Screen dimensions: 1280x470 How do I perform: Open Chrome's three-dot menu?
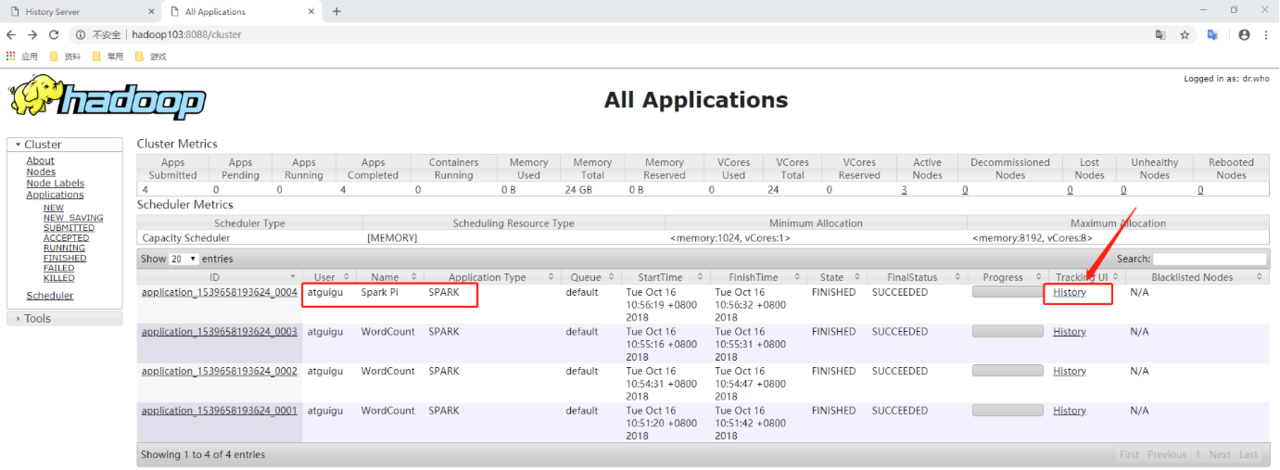(x=1266, y=35)
